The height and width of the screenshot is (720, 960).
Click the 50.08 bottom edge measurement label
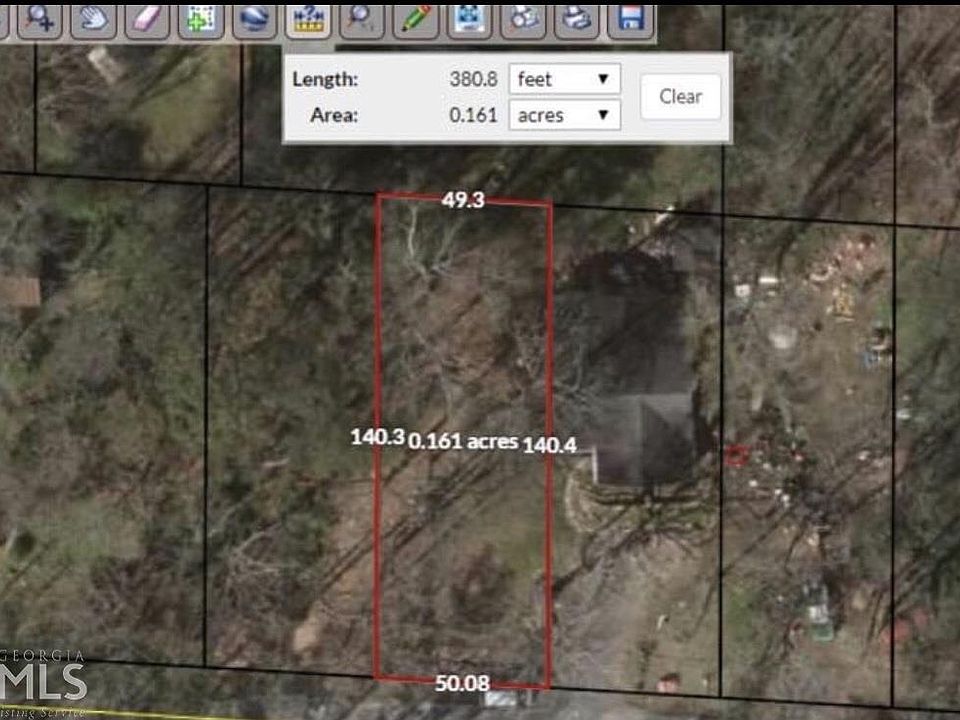point(462,684)
